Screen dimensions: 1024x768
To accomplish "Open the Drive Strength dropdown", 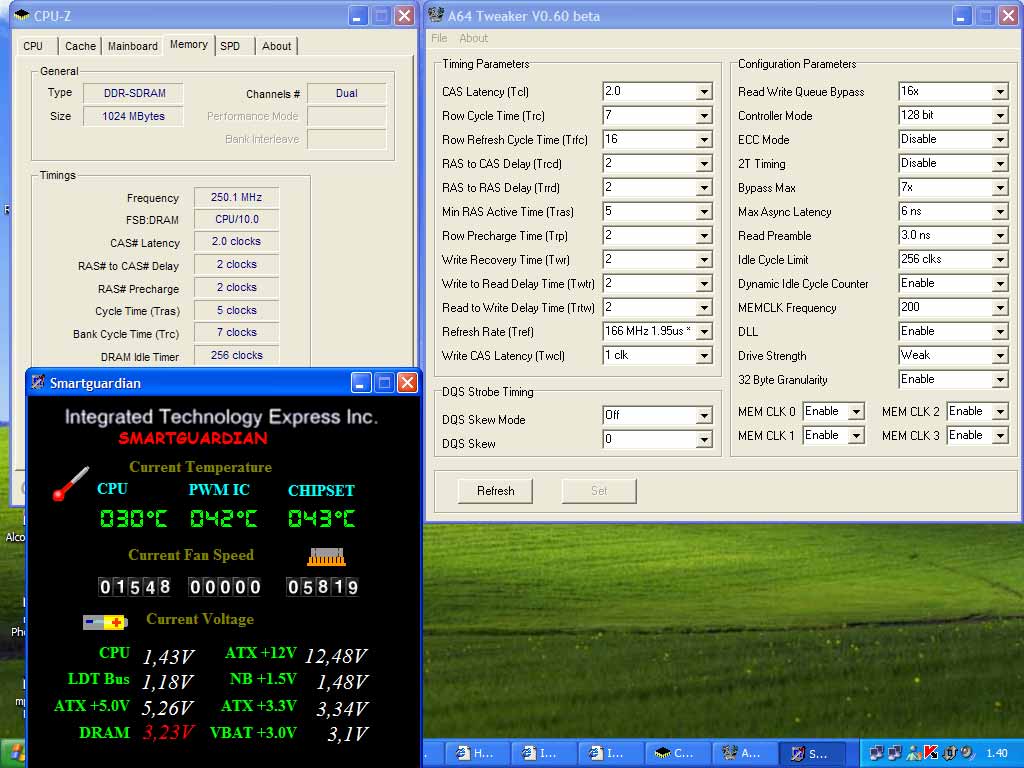I will pyautogui.click(x=1000, y=356).
